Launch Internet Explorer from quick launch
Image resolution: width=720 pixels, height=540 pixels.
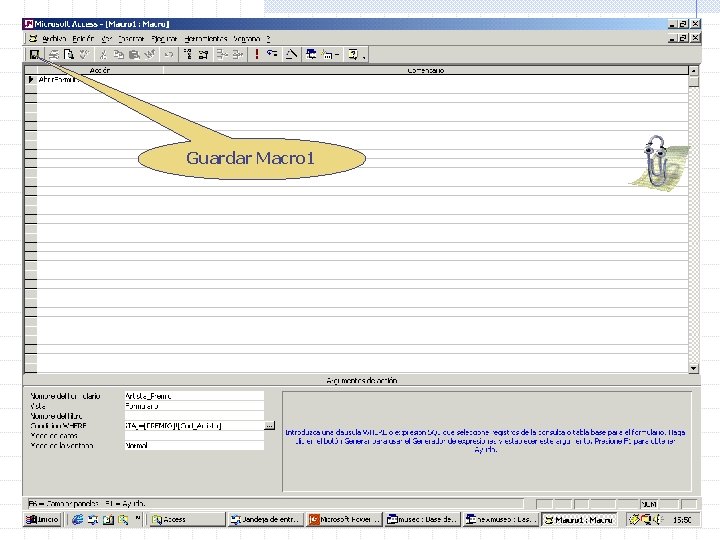click(x=78, y=519)
